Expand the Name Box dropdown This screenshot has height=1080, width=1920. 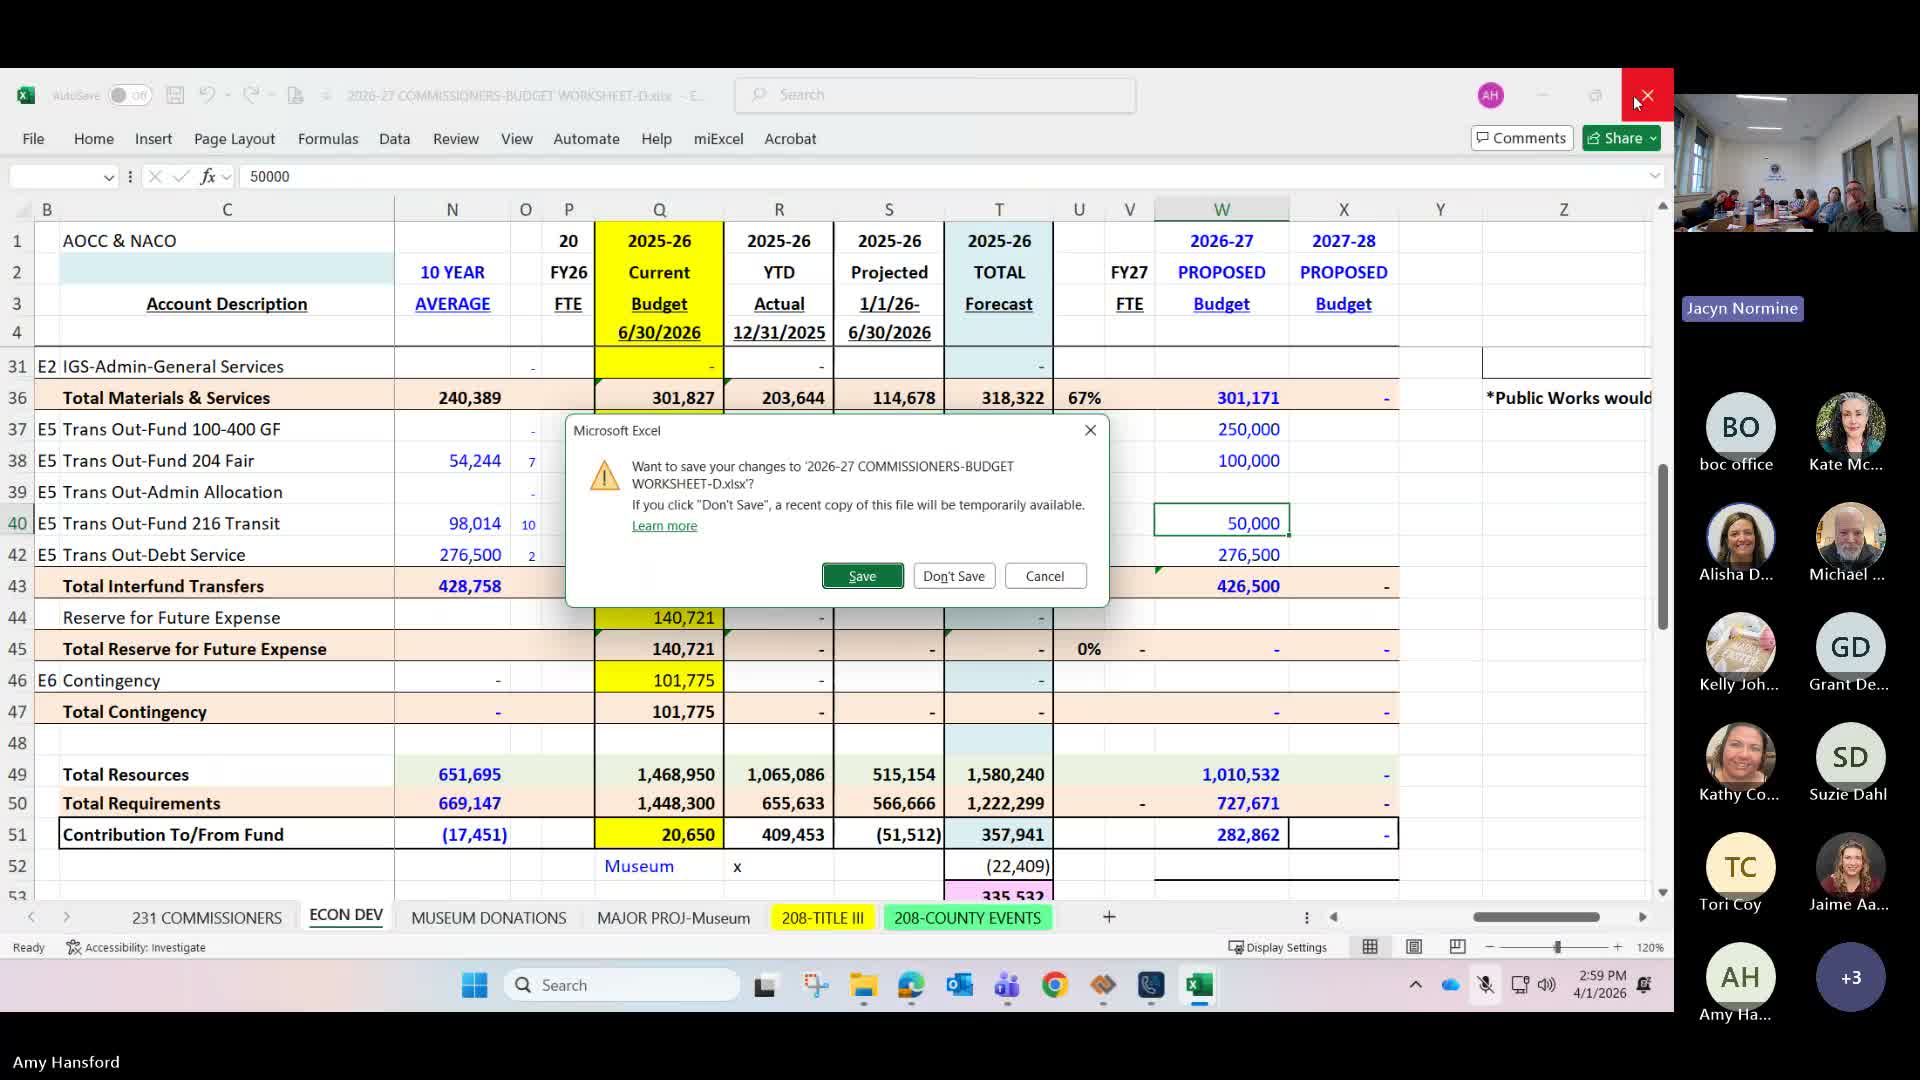108,177
